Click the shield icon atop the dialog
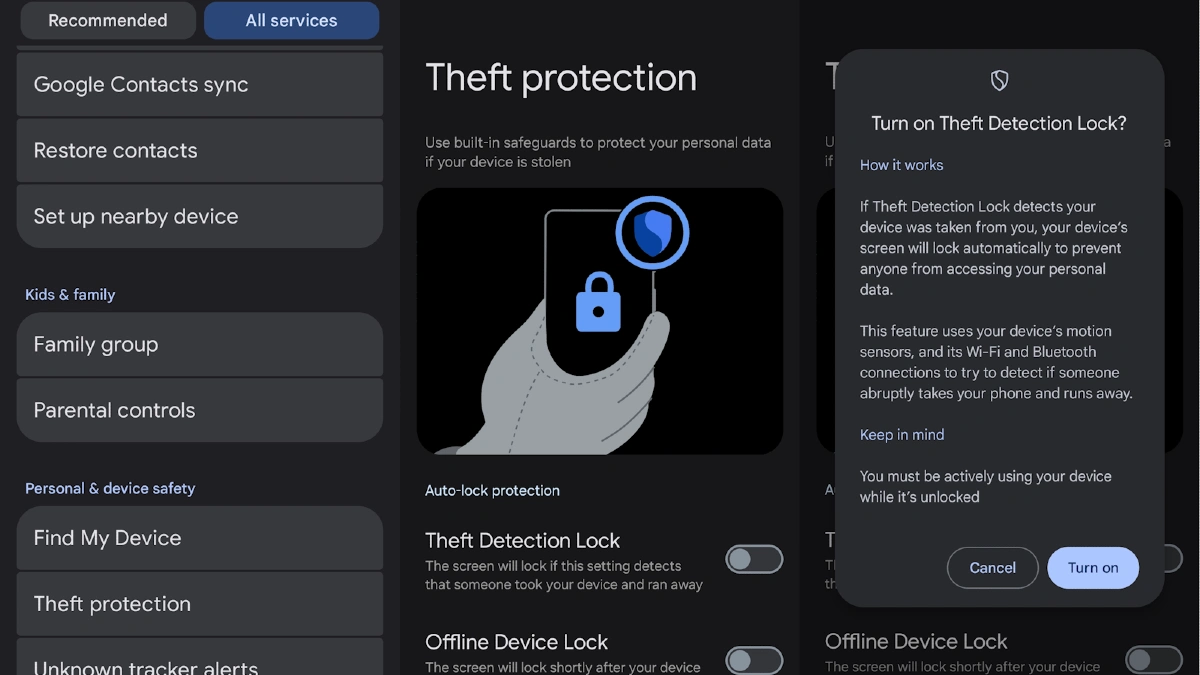1200x675 pixels. coord(998,80)
